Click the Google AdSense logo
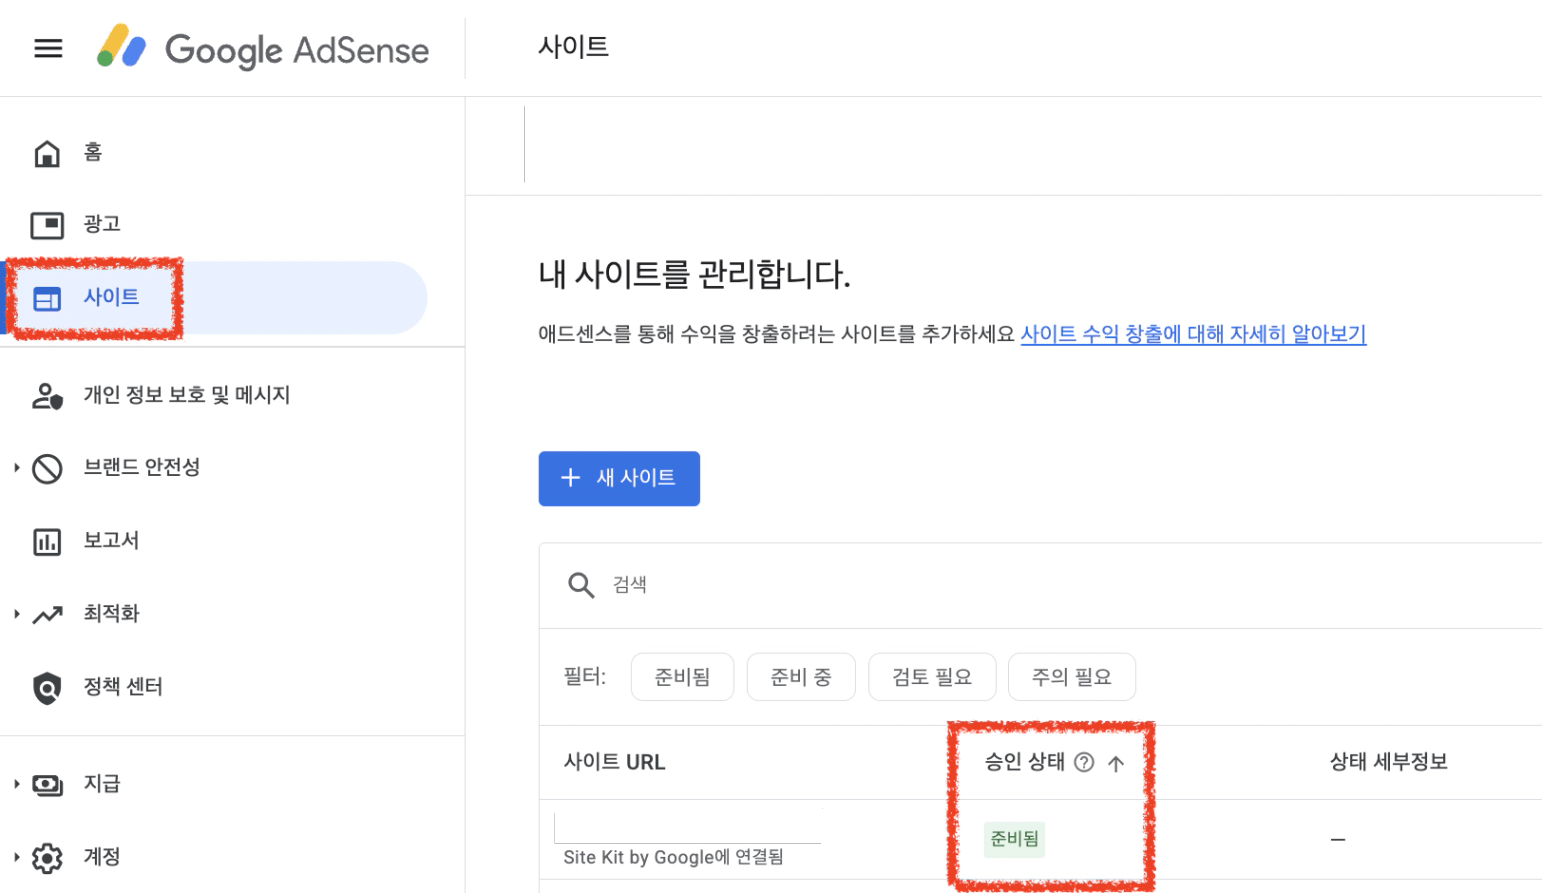This screenshot has width=1542, height=893. 263,49
